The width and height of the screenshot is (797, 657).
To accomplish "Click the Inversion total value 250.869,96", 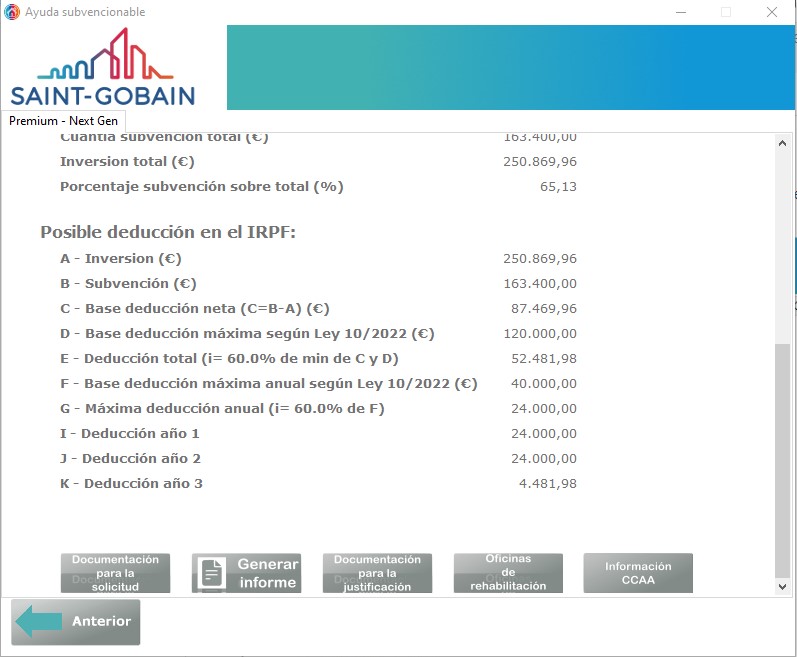I will tap(540, 162).
